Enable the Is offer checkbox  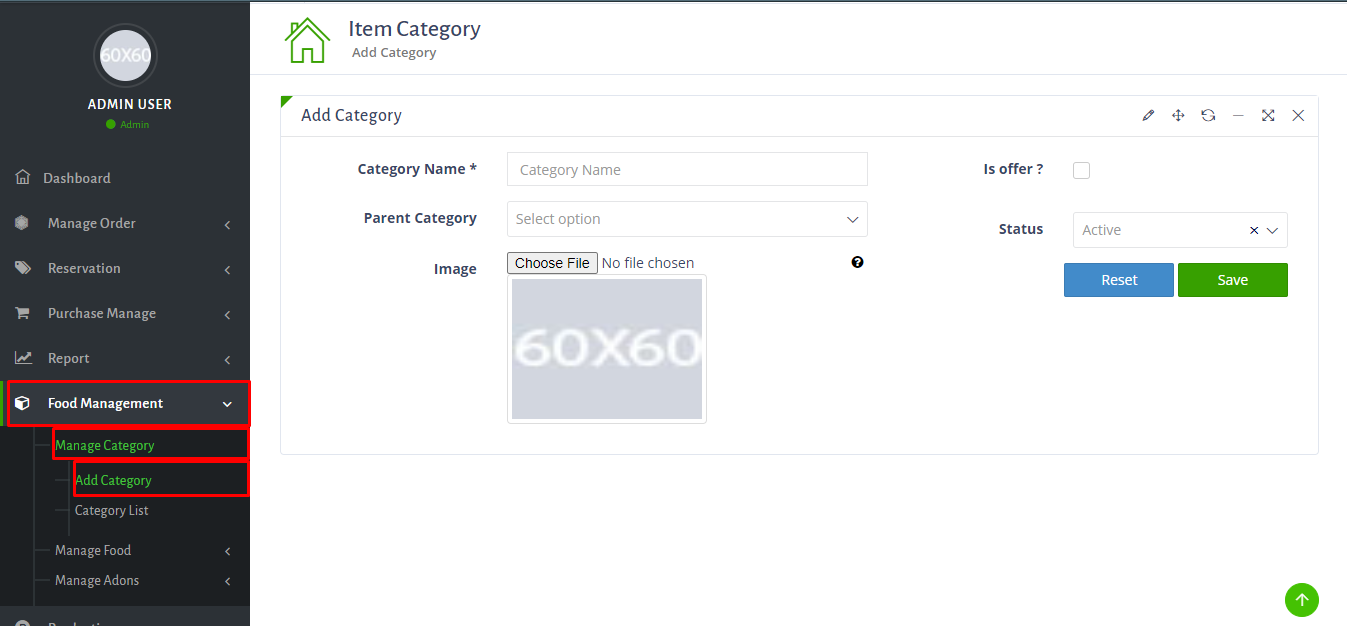coord(1081,170)
